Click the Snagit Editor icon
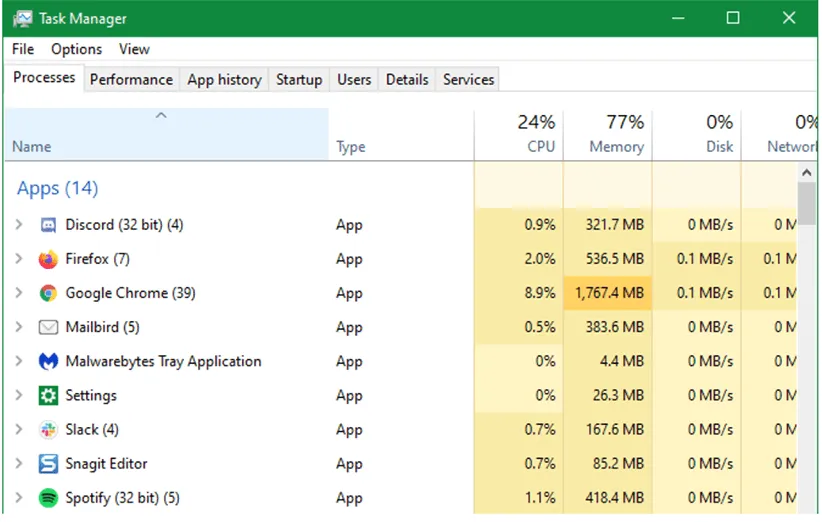822x522 pixels. coord(48,463)
